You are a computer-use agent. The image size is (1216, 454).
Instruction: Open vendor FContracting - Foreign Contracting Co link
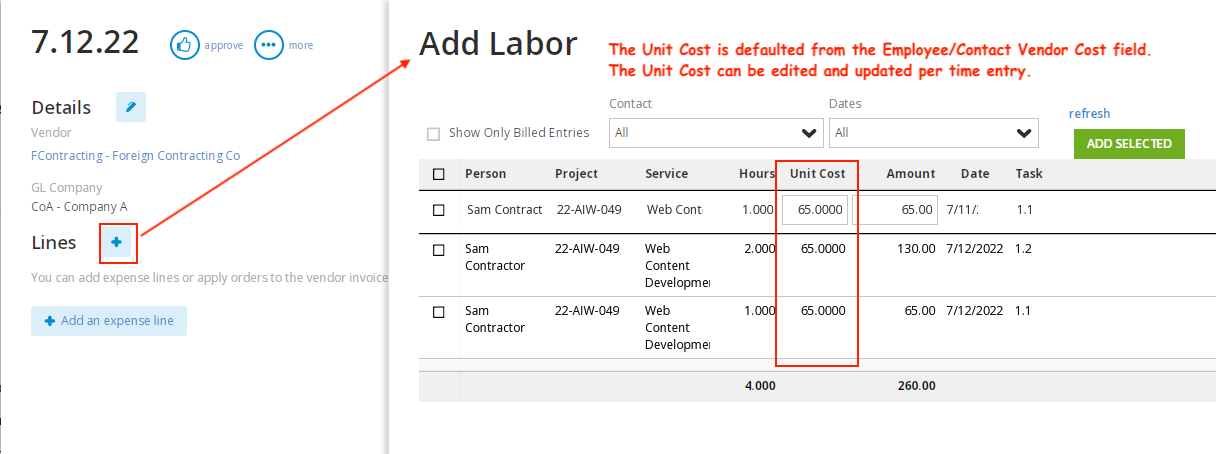click(136, 156)
